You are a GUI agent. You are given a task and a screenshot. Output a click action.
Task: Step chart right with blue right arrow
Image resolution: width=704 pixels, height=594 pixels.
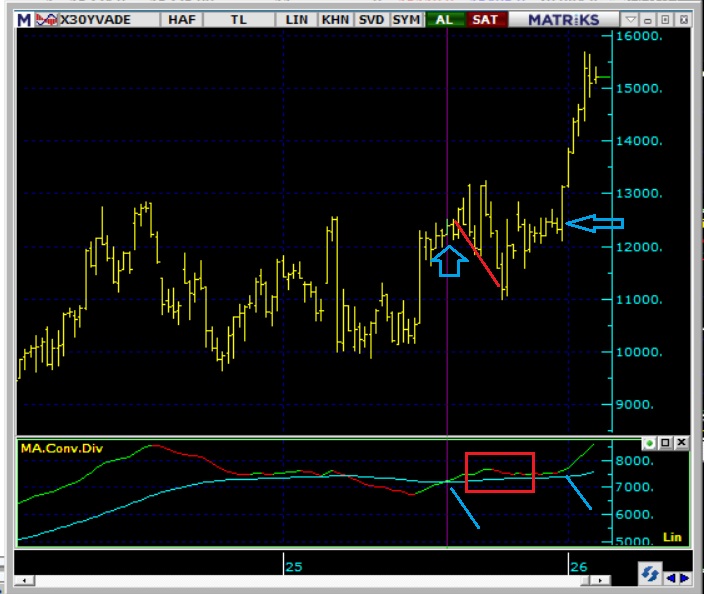click(x=685, y=577)
